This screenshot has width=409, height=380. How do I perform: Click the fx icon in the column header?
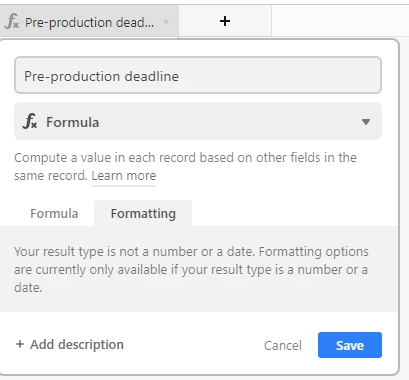click(x=12, y=22)
